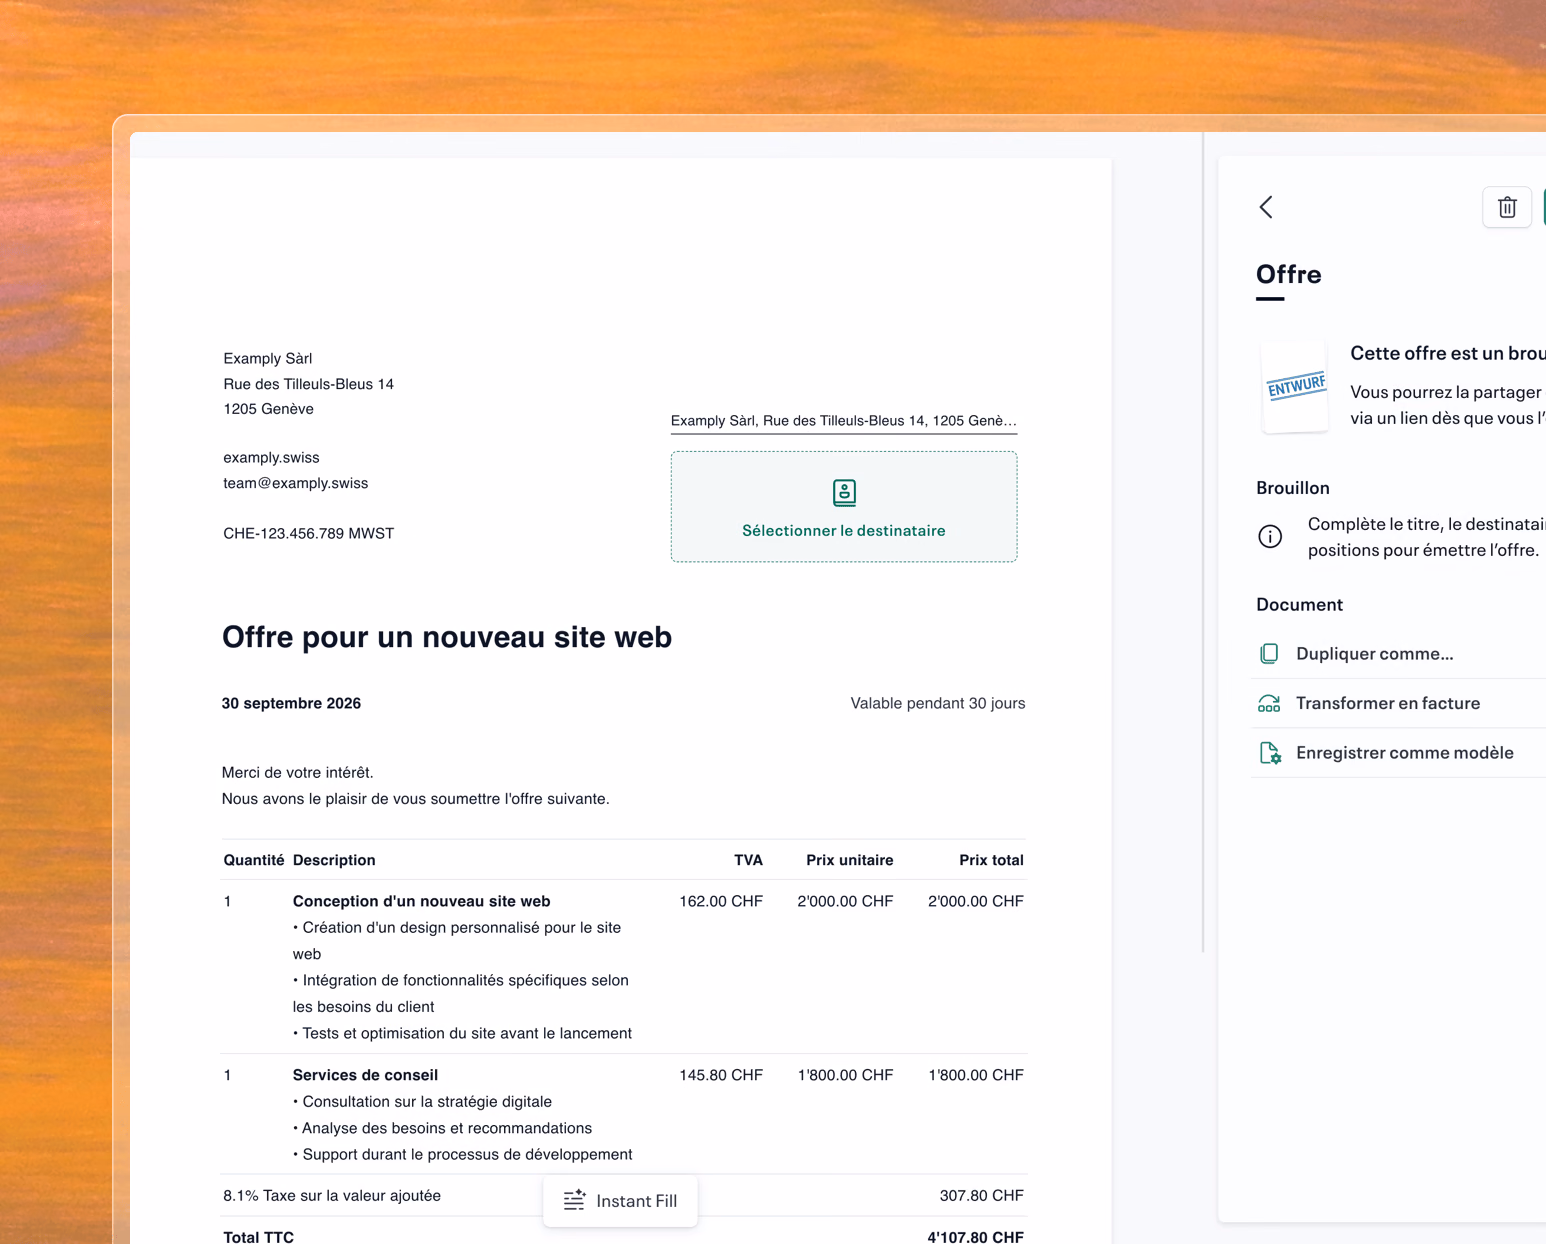
Task: Click the 1205 Genève address line
Action: click(268, 410)
